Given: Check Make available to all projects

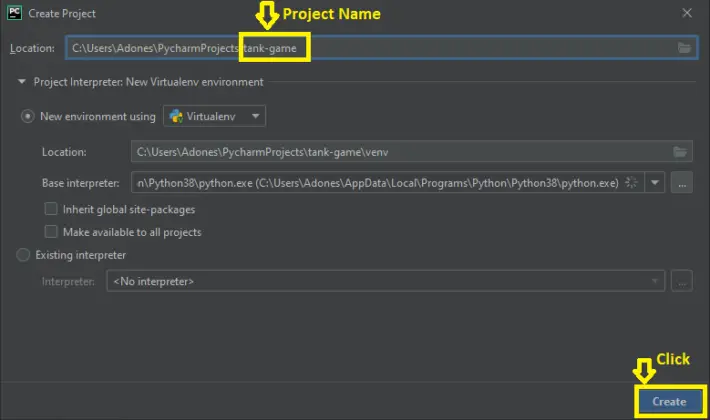Looking at the screenshot, I should (x=51, y=232).
